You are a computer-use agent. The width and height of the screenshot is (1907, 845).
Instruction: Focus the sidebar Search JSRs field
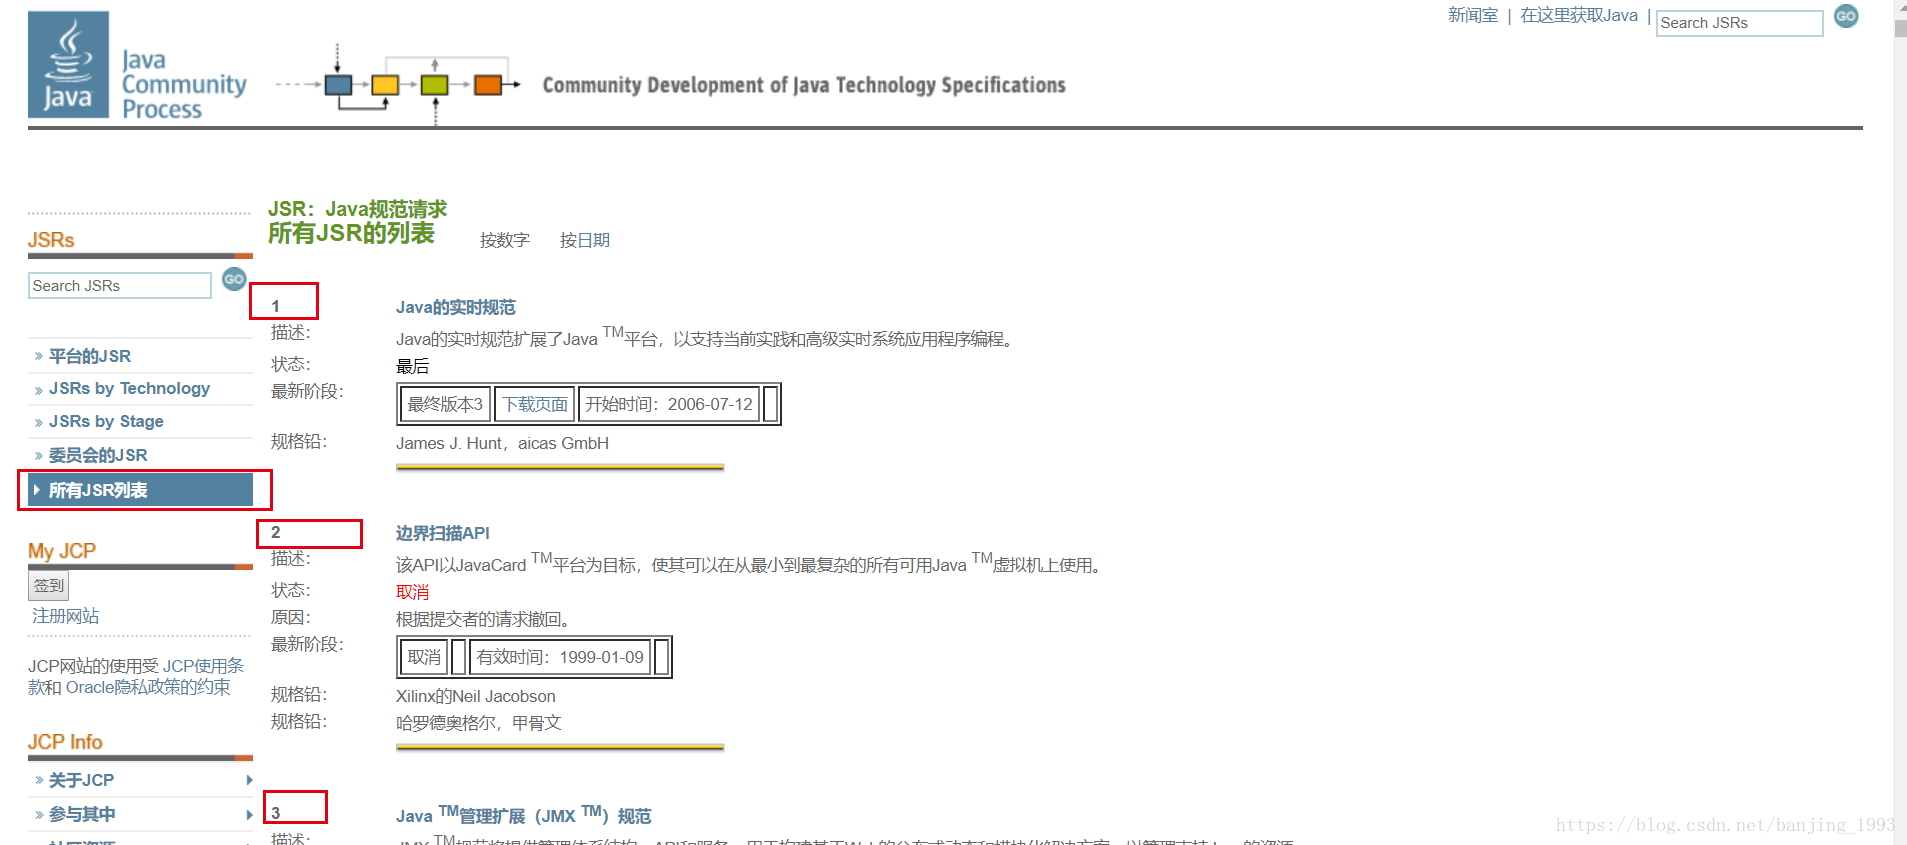(x=120, y=286)
